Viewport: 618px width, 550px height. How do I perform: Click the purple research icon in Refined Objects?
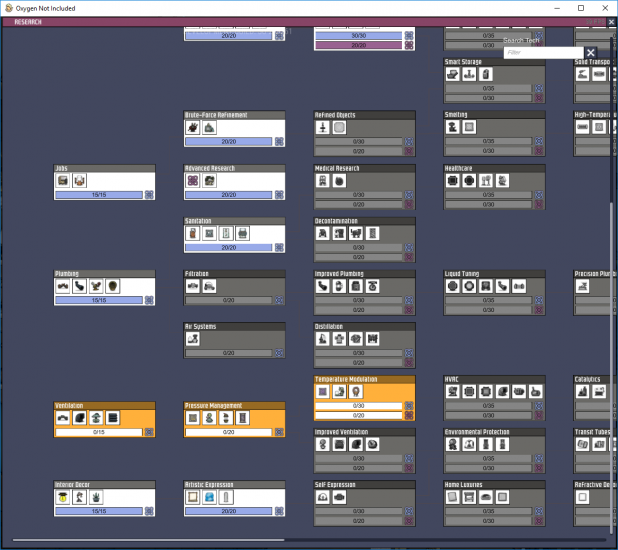click(409, 151)
